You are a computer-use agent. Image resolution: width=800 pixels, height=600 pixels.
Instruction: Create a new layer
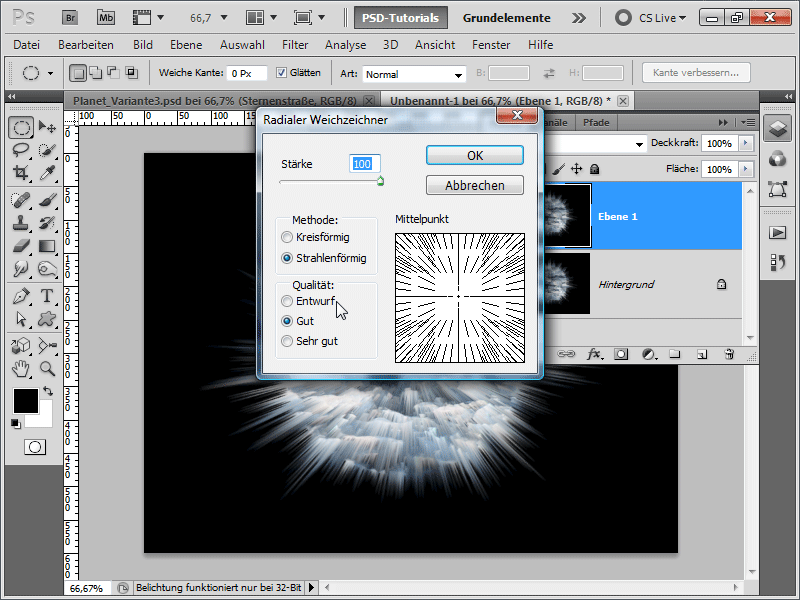tap(702, 354)
